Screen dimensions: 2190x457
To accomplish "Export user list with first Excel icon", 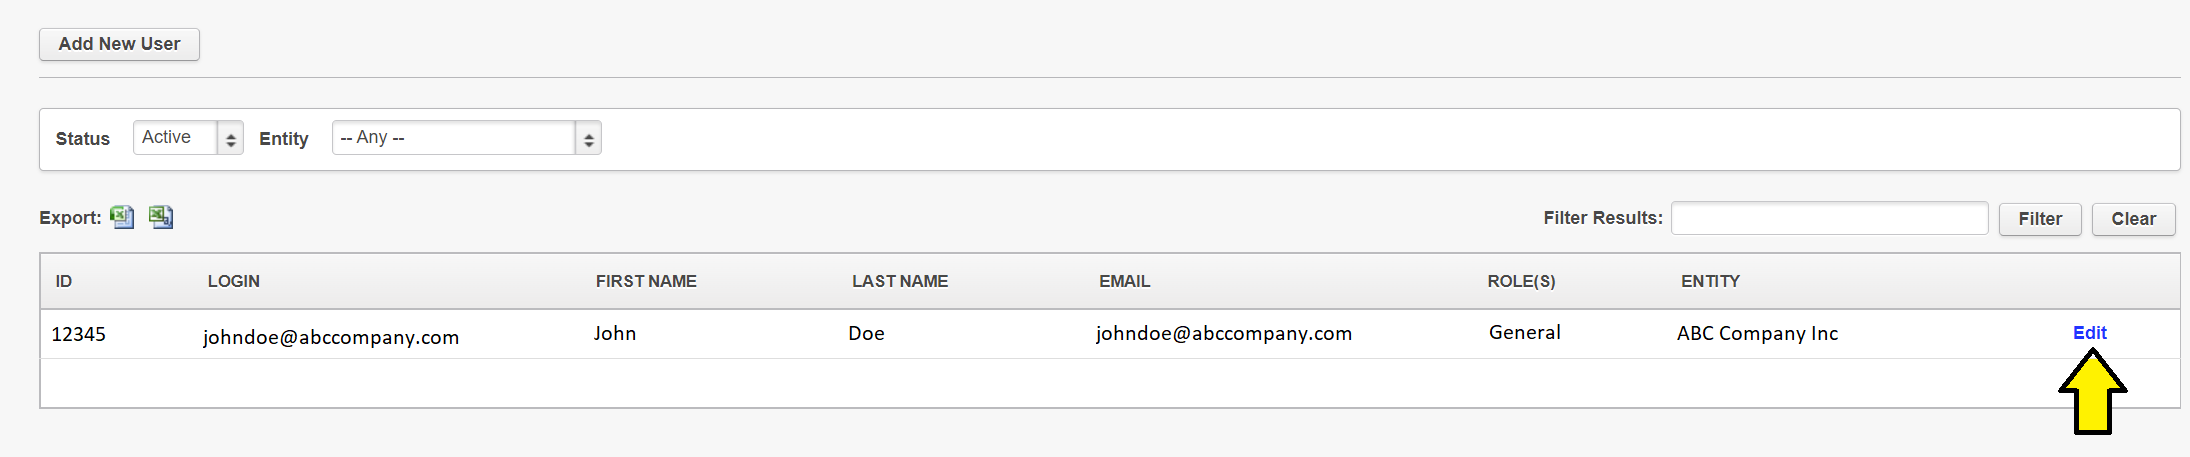I will coord(122,217).
